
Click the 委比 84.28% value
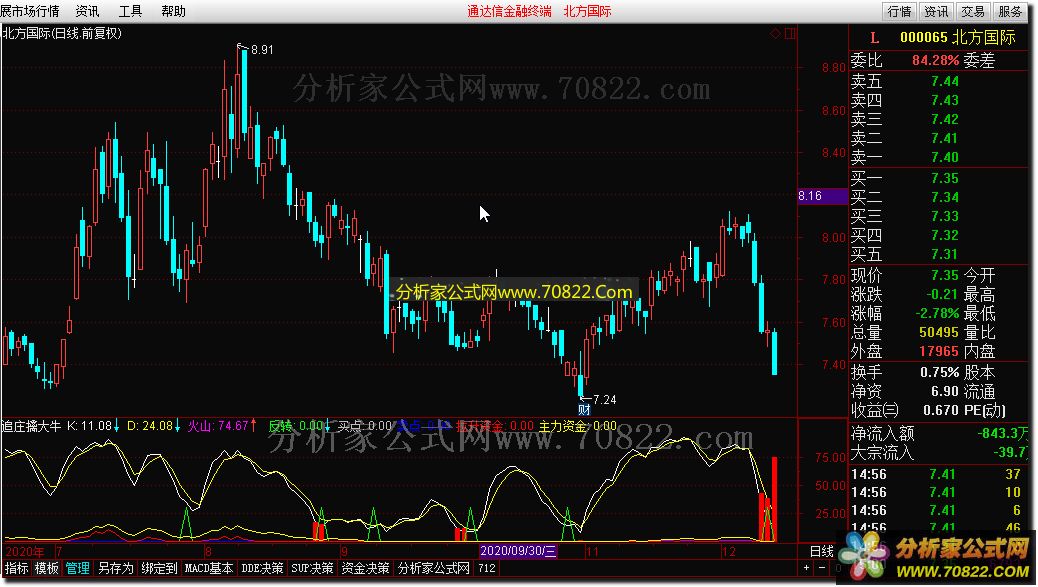(x=935, y=60)
